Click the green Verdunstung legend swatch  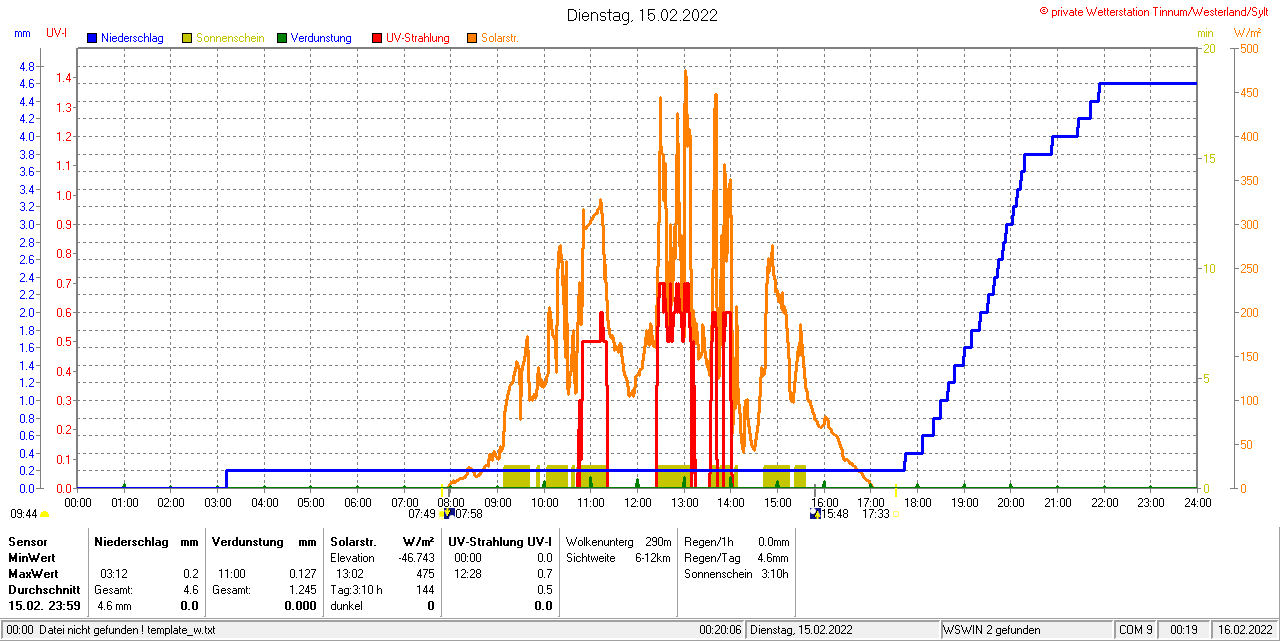coord(282,38)
